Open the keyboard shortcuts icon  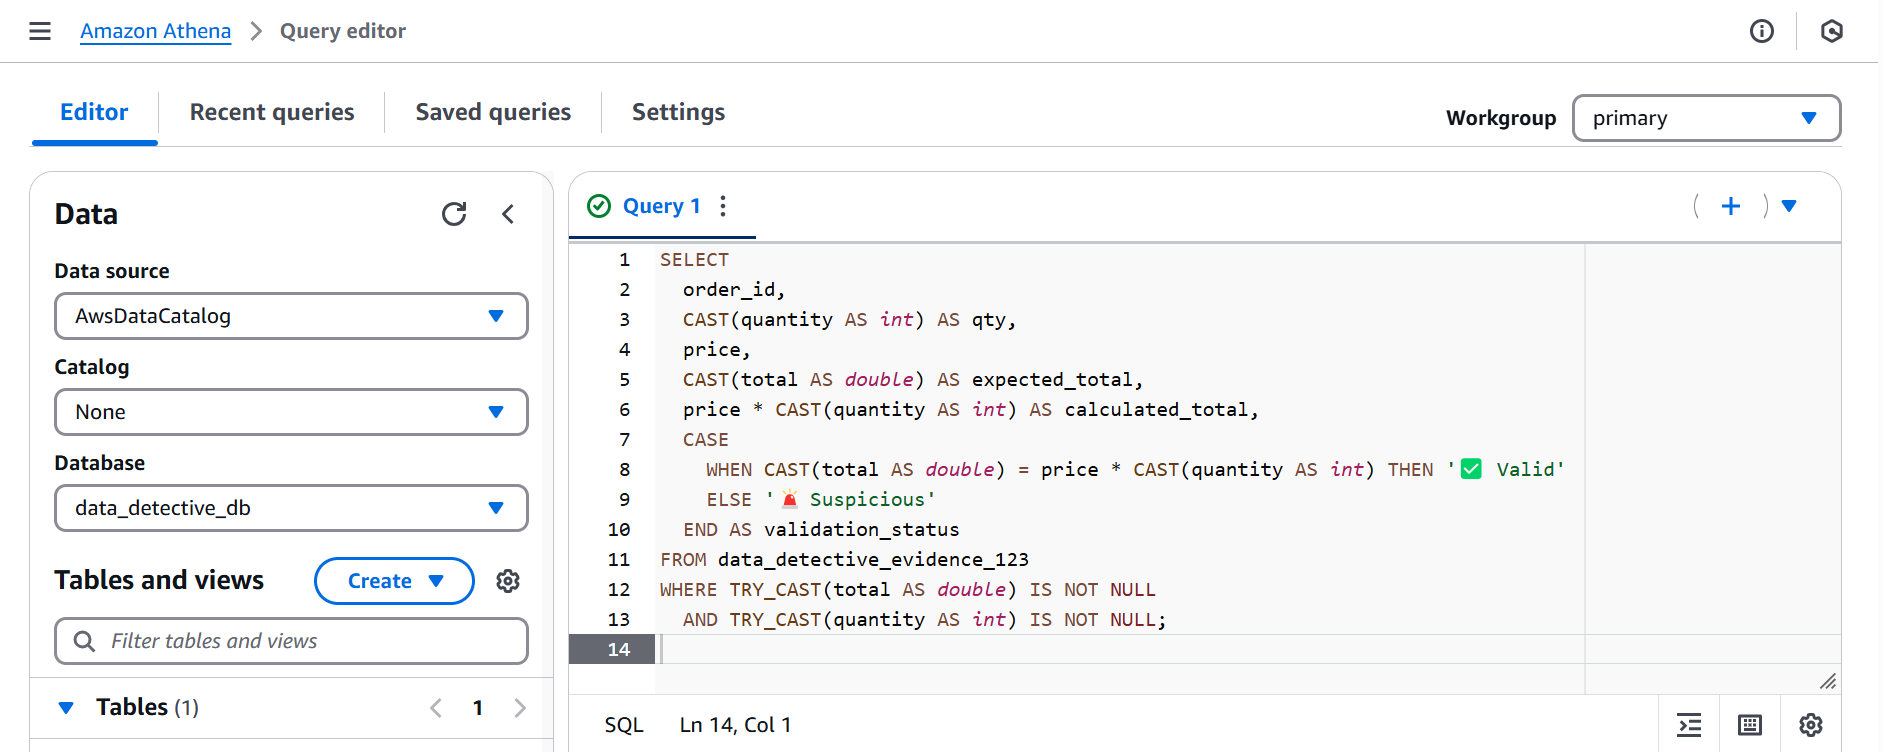[1750, 725]
